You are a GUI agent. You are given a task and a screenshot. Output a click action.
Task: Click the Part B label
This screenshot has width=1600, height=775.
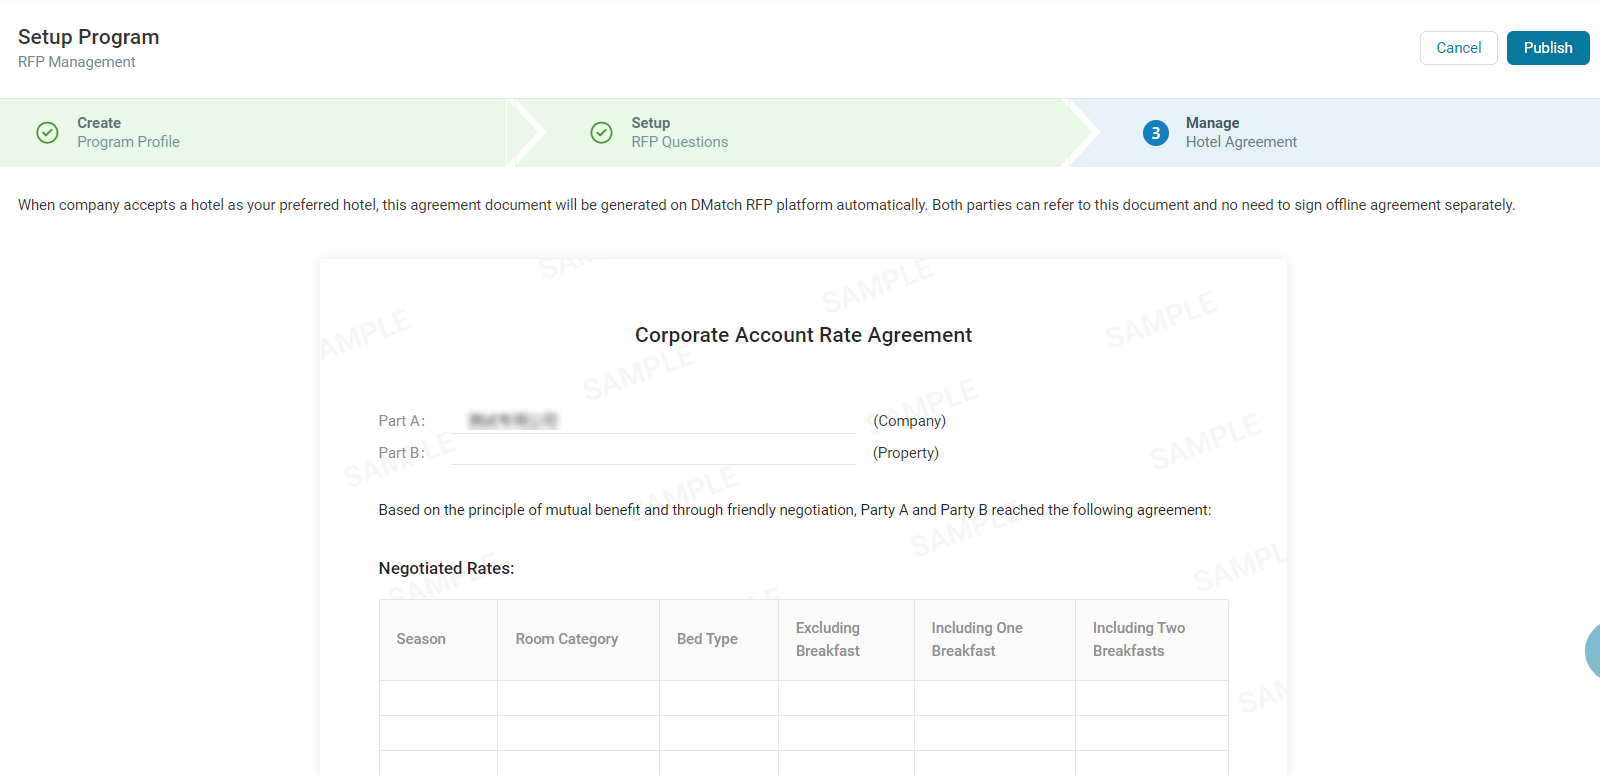[x=402, y=453]
